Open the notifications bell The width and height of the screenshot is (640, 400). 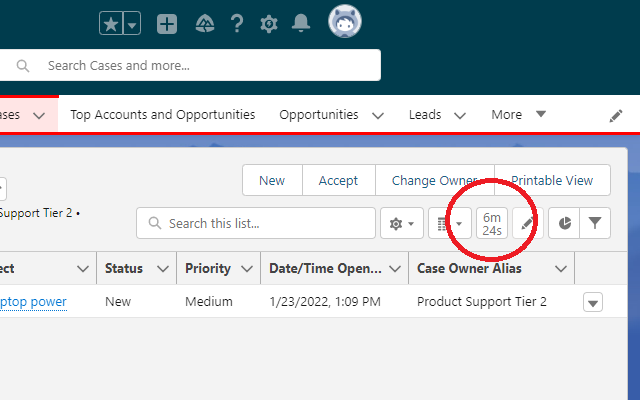click(x=301, y=24)
